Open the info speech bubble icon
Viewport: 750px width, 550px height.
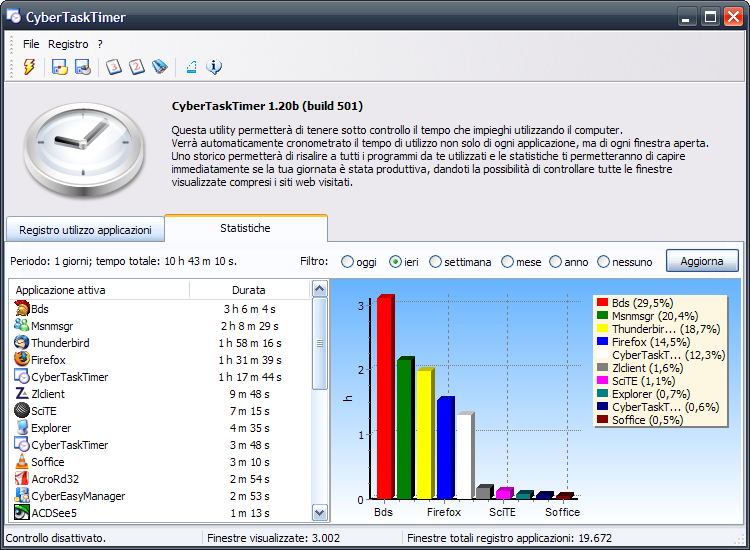pos(214,67)
